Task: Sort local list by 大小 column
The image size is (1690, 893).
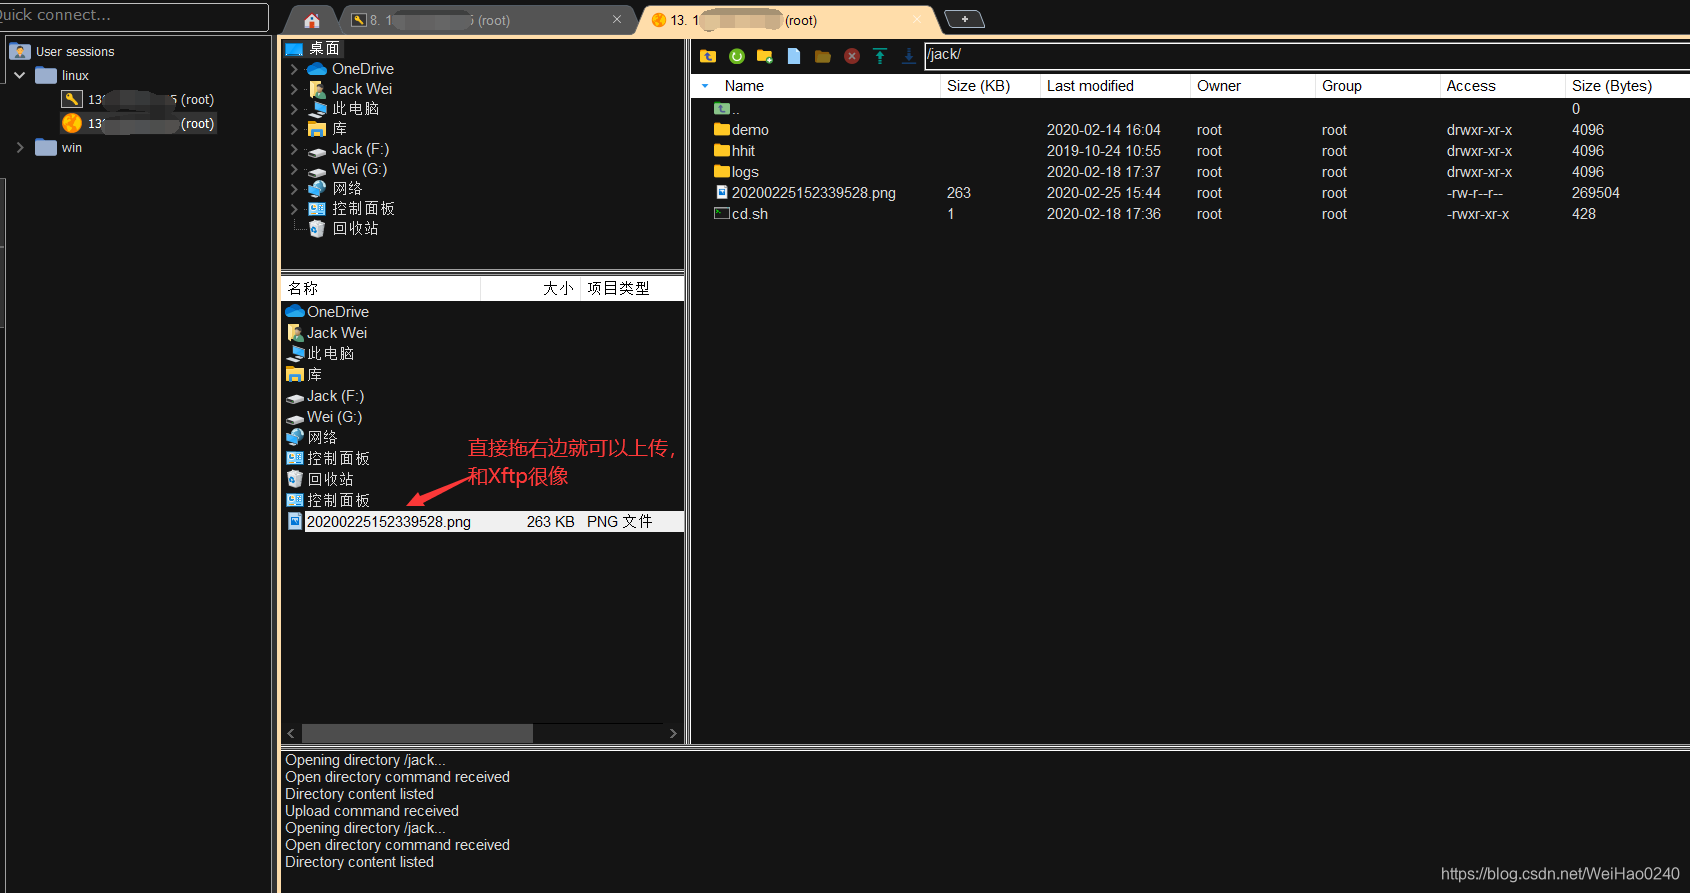Action: [530, 288]
